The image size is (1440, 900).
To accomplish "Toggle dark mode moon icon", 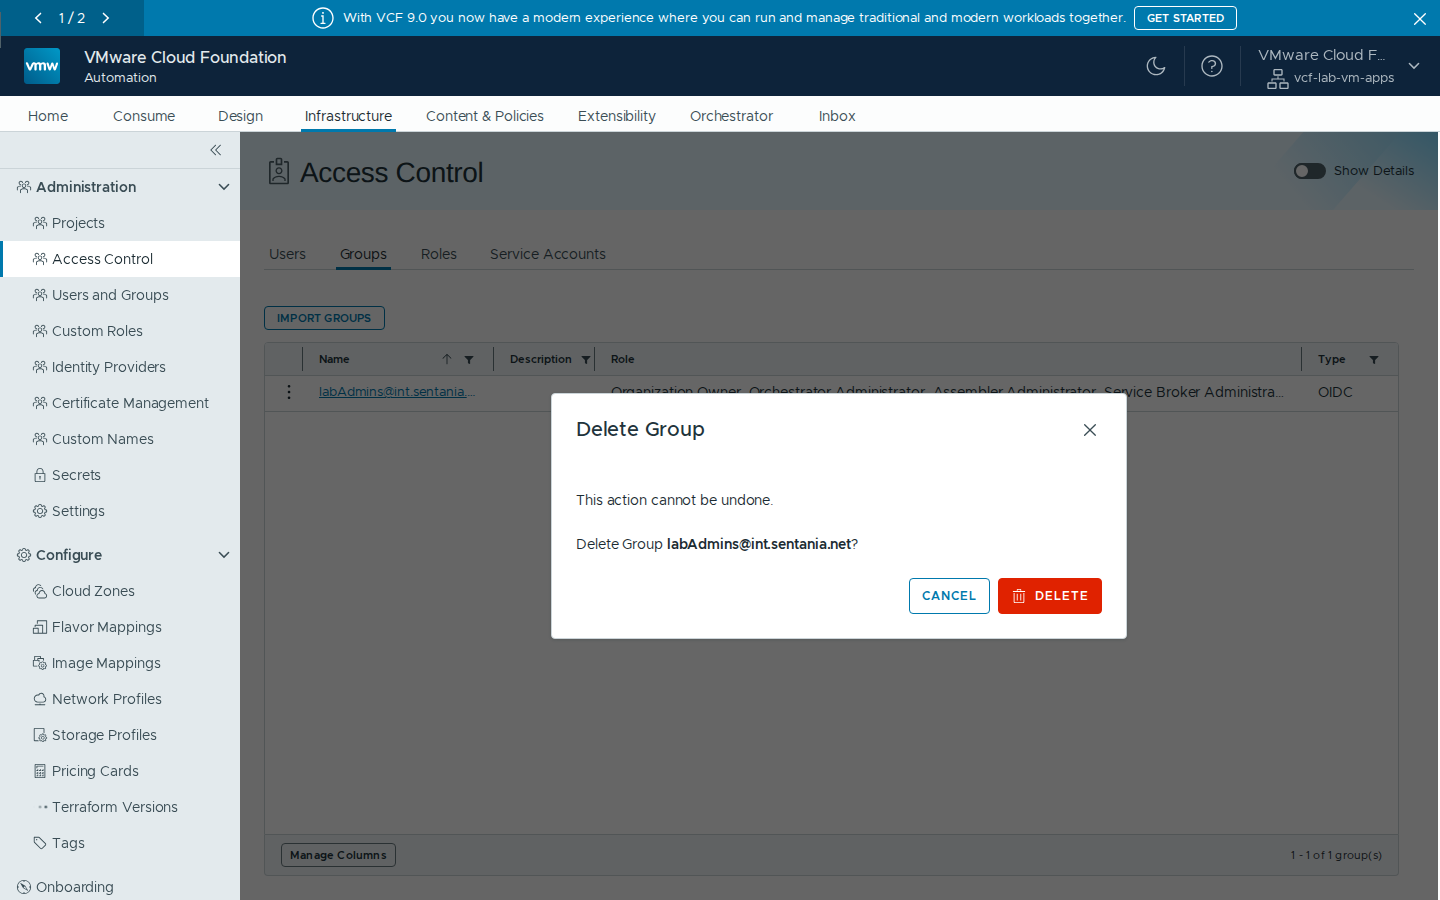I will coord(1156,66).
